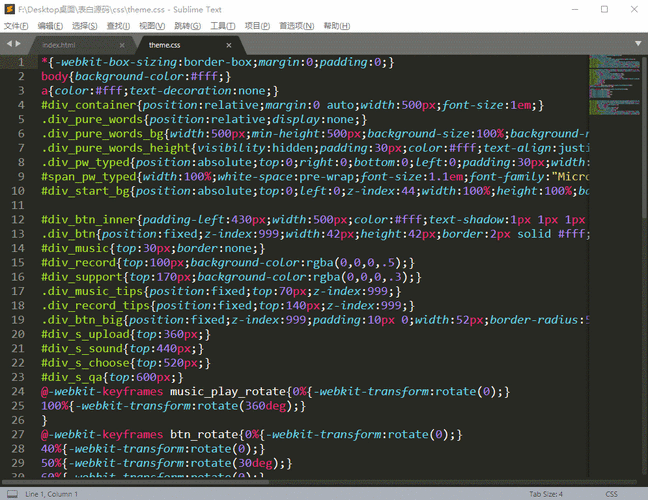Close the index.html tab
Screen dimensions: 648x500
122,45
